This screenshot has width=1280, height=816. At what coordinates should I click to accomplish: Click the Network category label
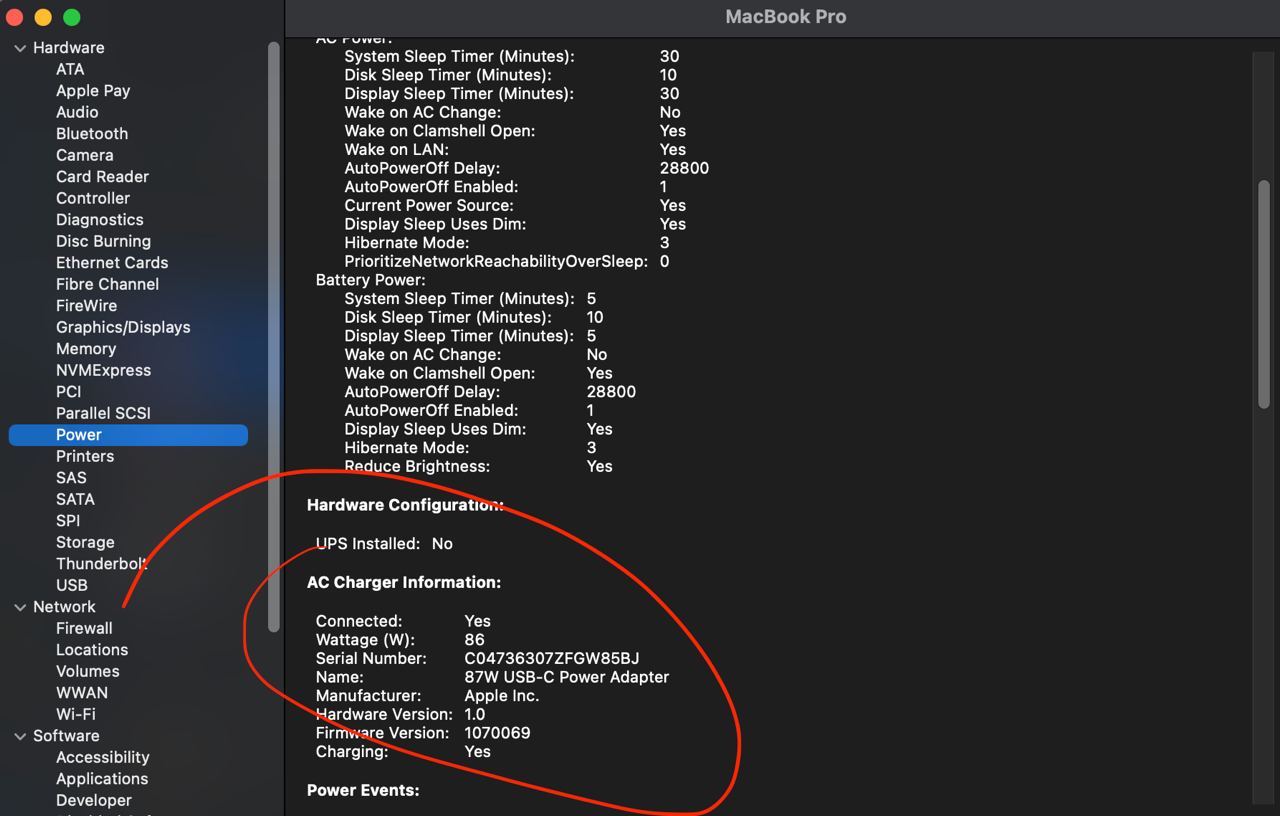click(x=64, y=607)
